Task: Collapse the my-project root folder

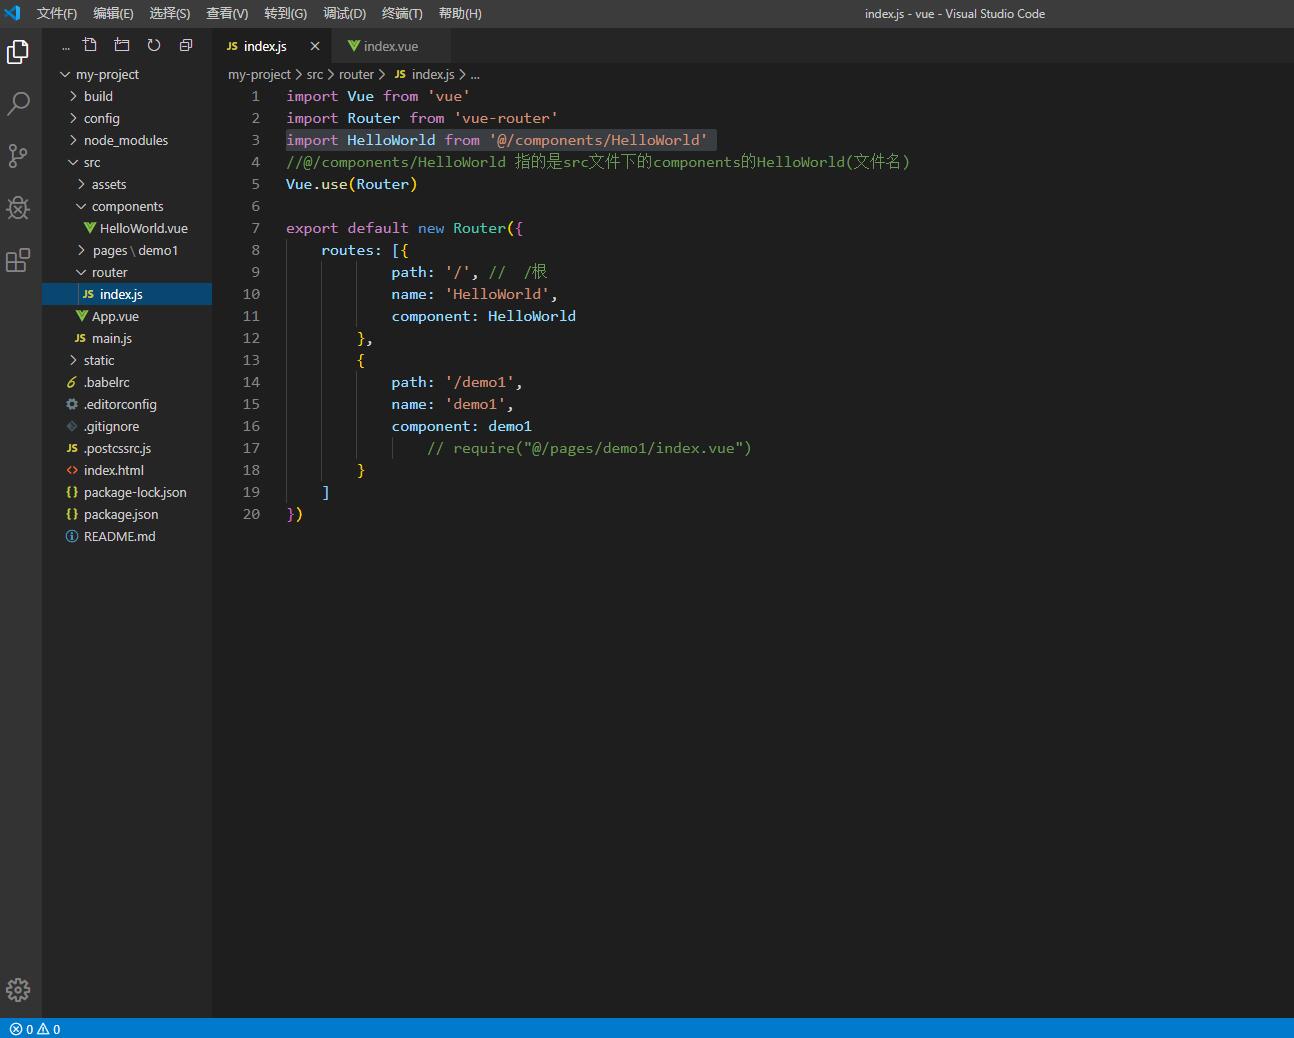Action: click(x=106, y=74)
